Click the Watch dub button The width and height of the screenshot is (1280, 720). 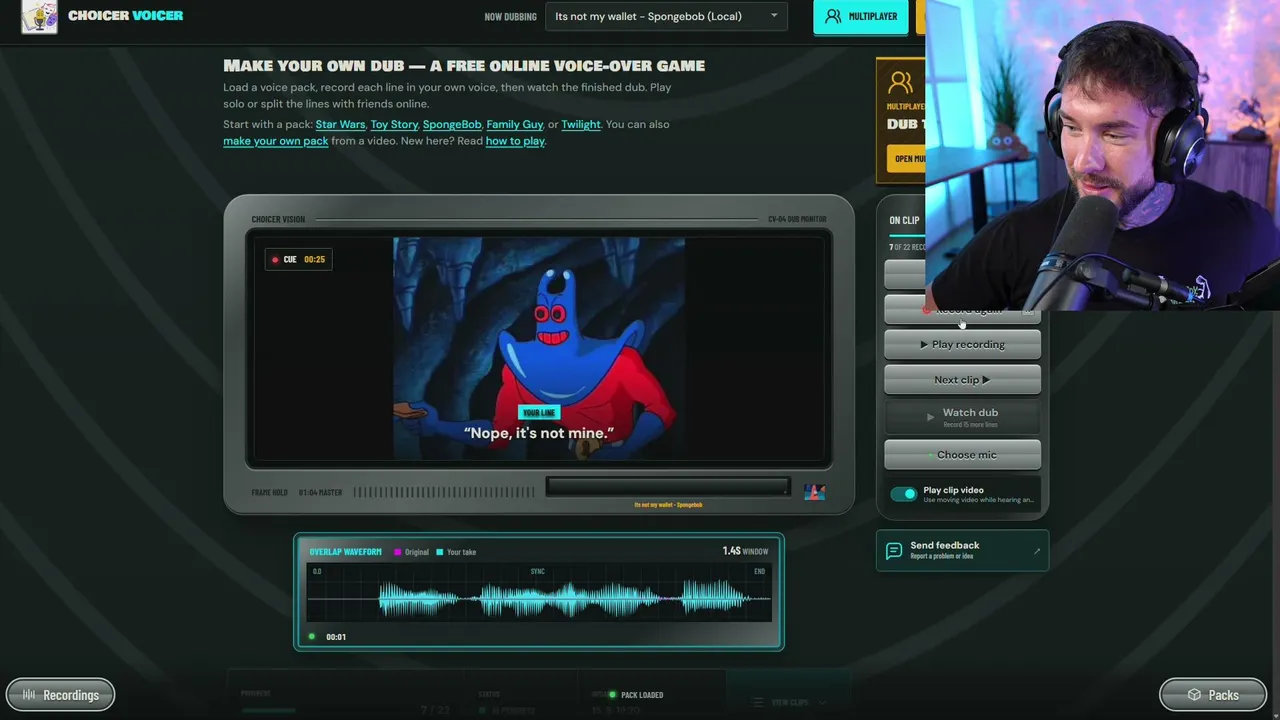tap(962, 417)
